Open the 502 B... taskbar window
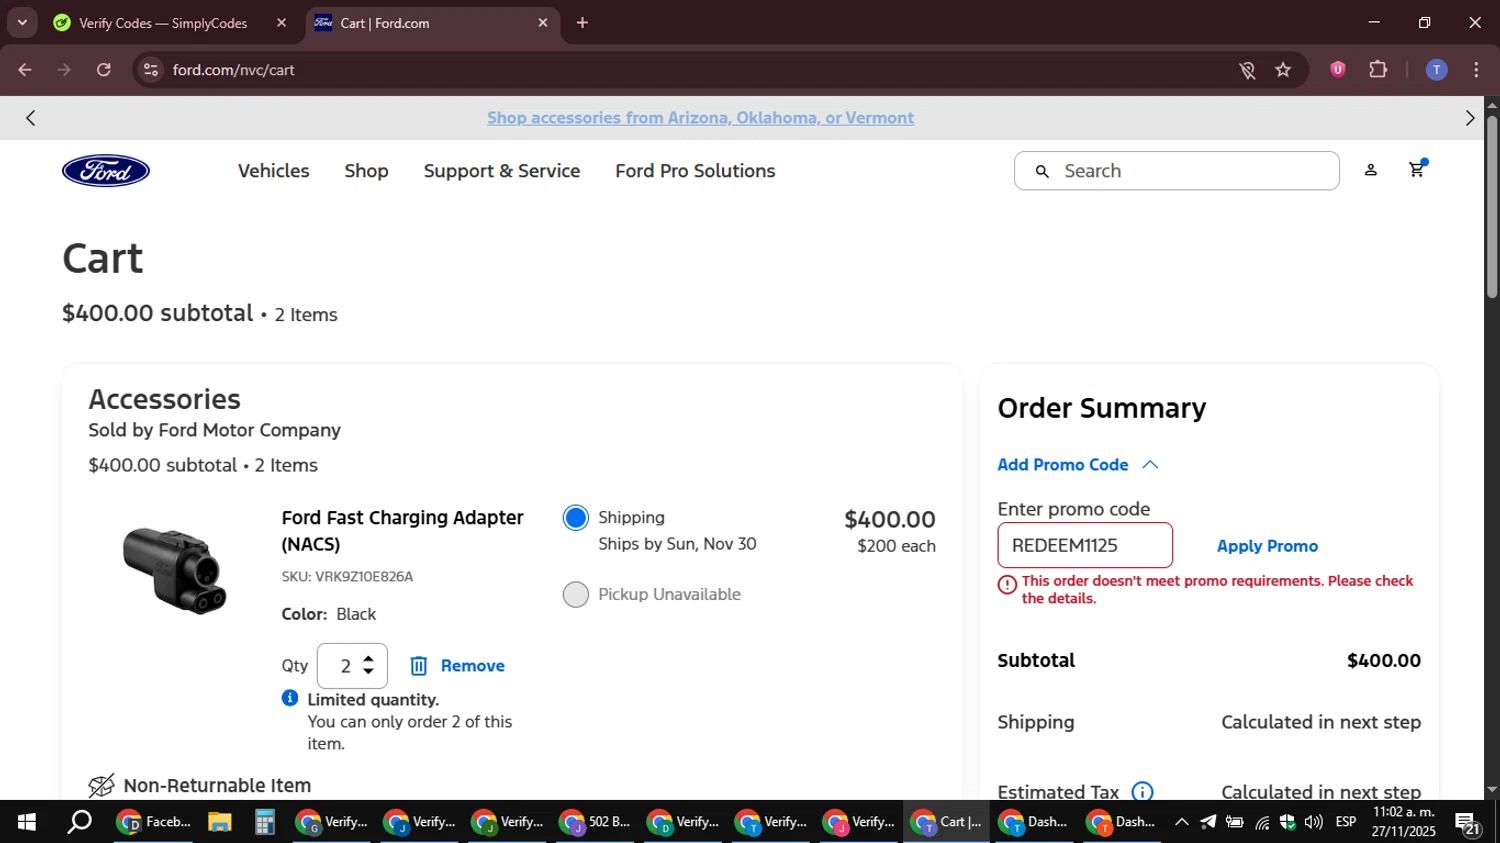Screen dimensions: 1500x843 pos(596,822)
